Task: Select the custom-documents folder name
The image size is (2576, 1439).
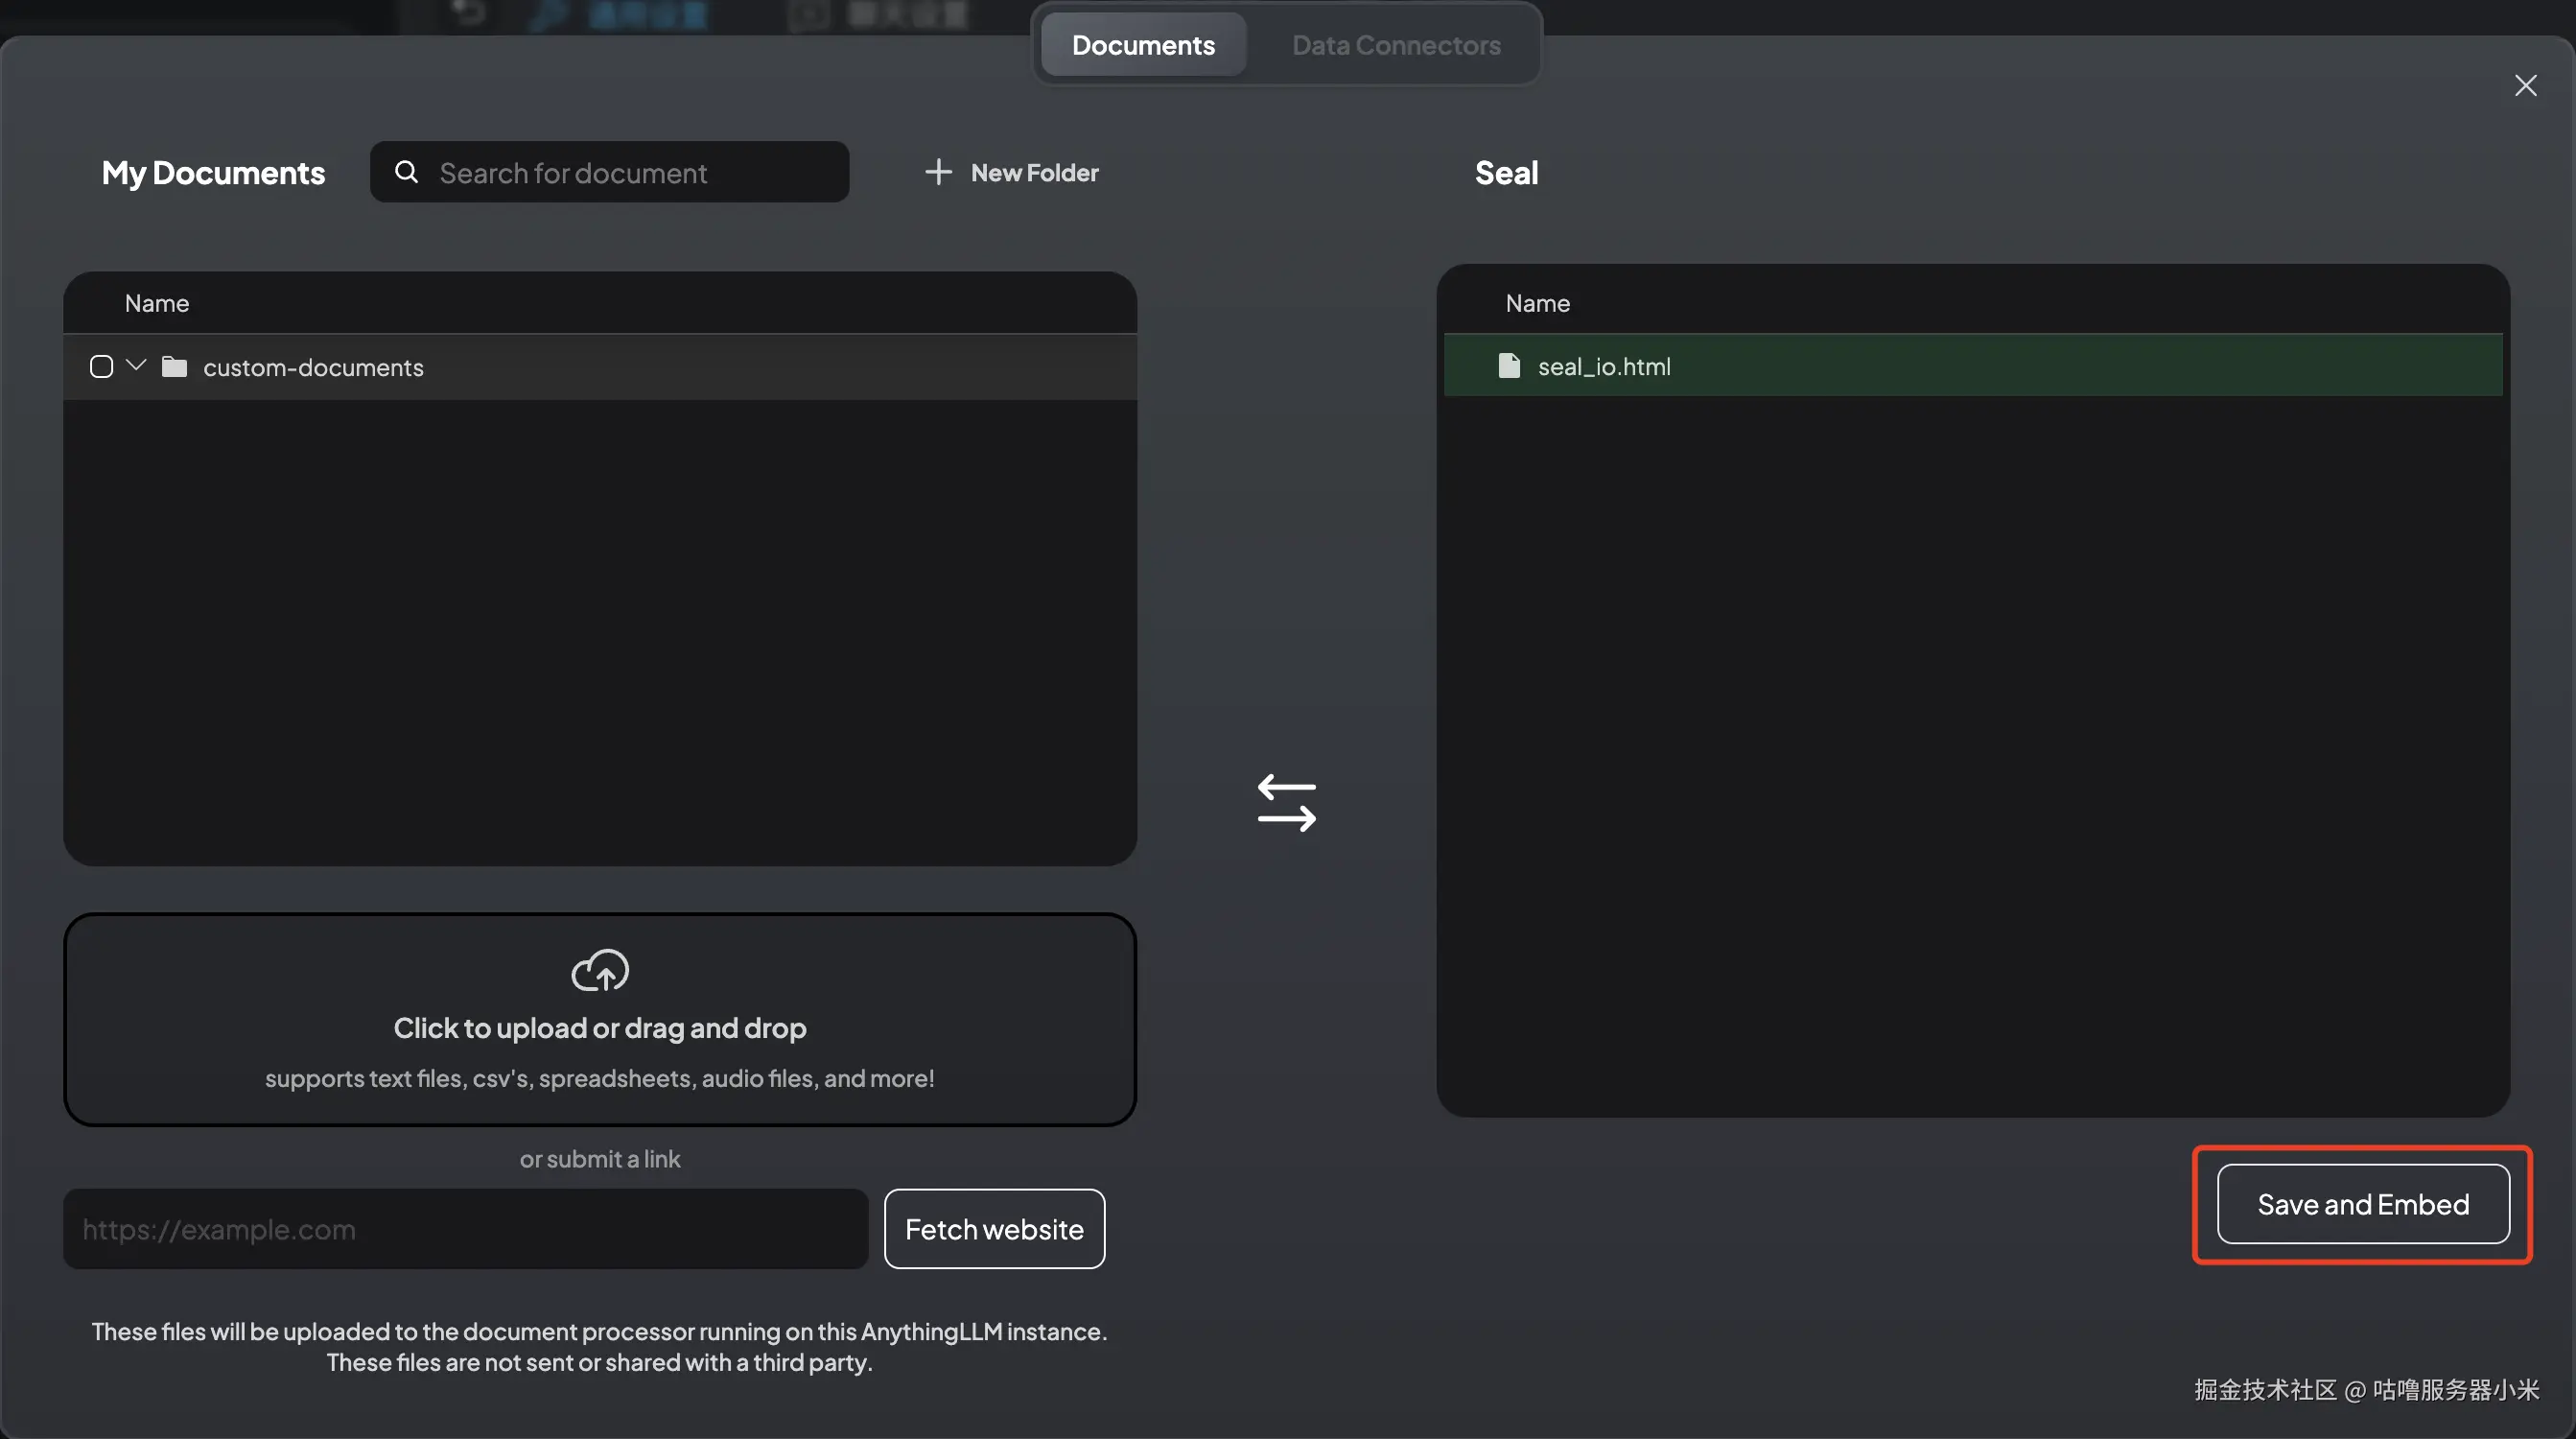Action: pyautogui.click(x=313, y=368)
